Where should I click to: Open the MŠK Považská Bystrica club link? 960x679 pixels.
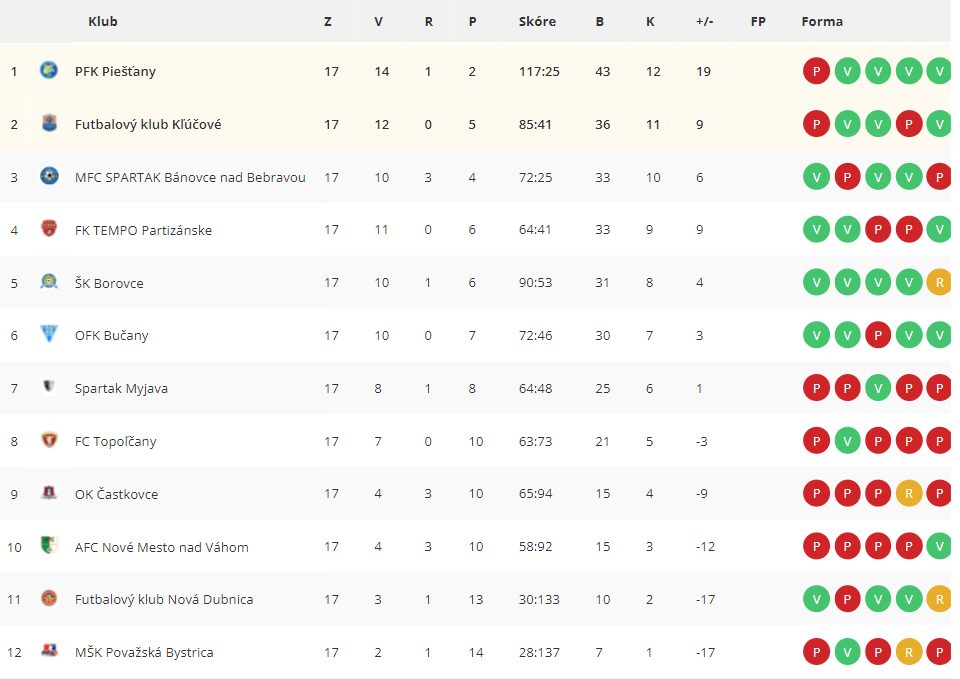pyautogui.click(x=144, y=653)
